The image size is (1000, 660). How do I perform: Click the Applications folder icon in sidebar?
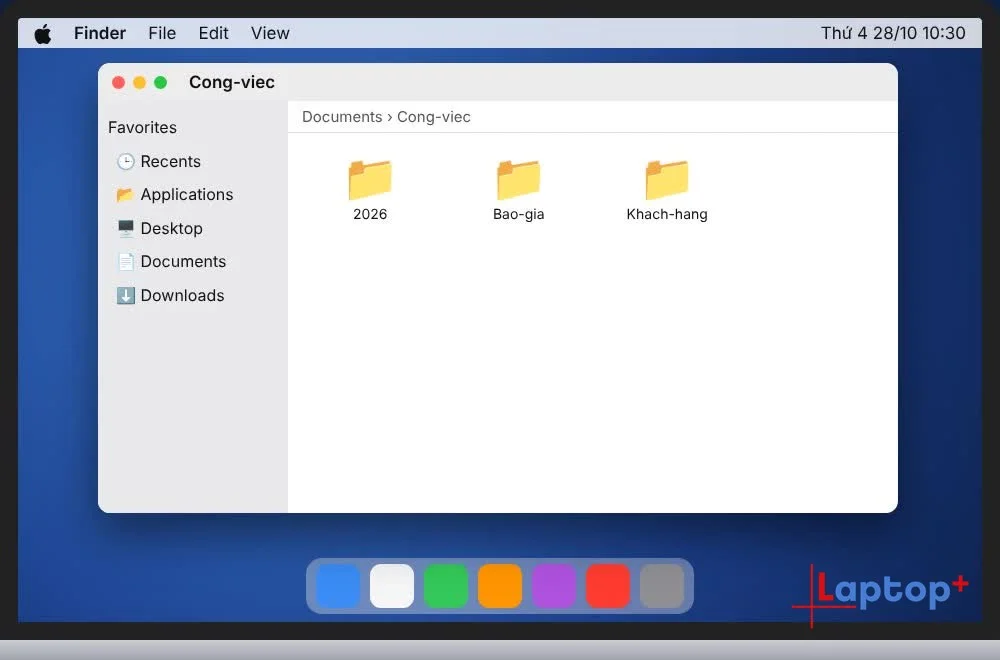126,194
